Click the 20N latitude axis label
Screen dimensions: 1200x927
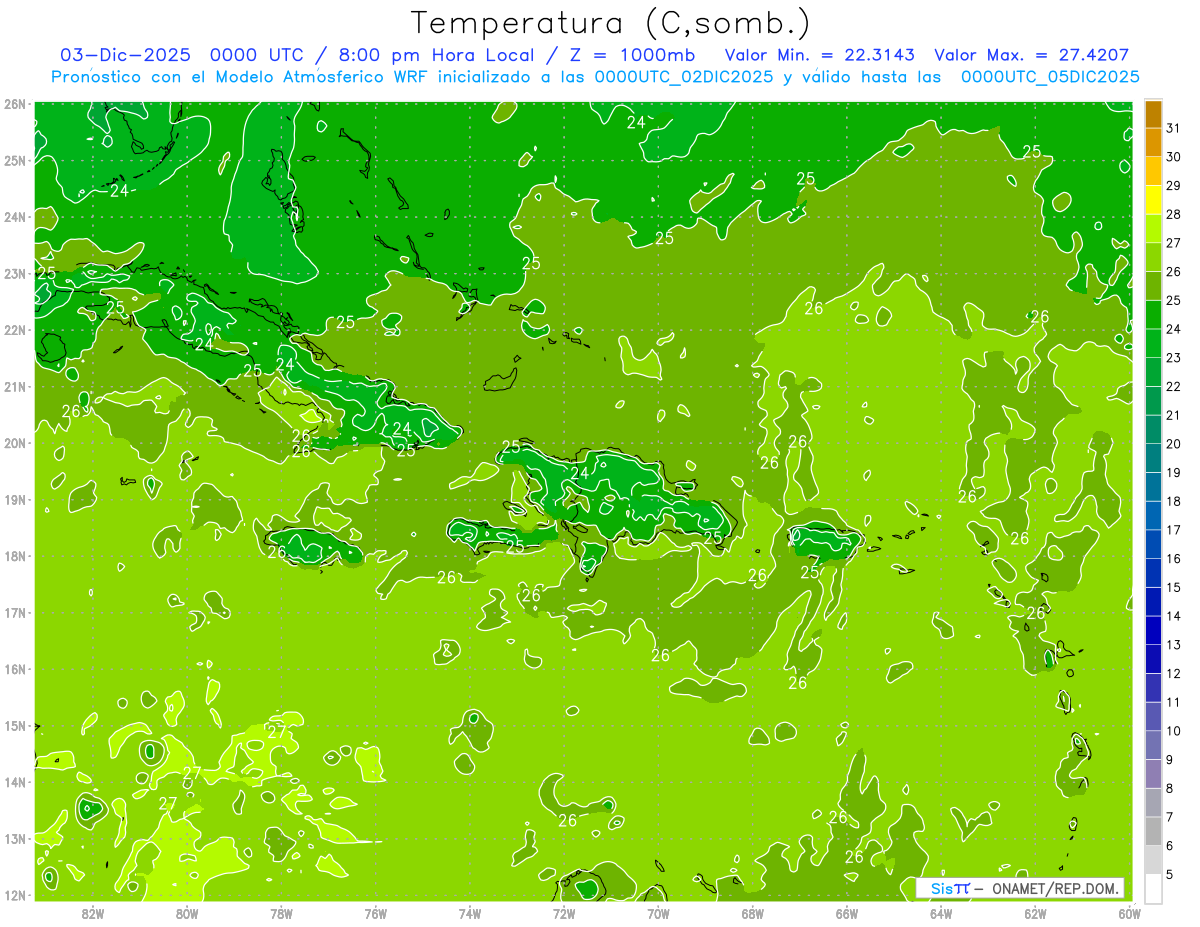point(14,443)
